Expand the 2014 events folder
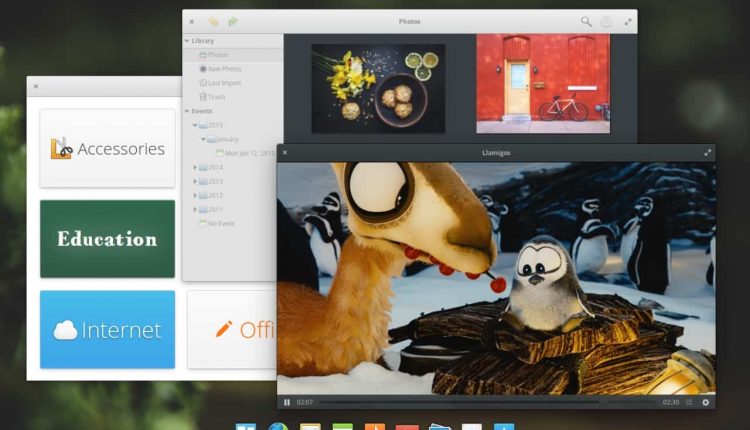This screenshot has height=430, width=750. point(195,167)
